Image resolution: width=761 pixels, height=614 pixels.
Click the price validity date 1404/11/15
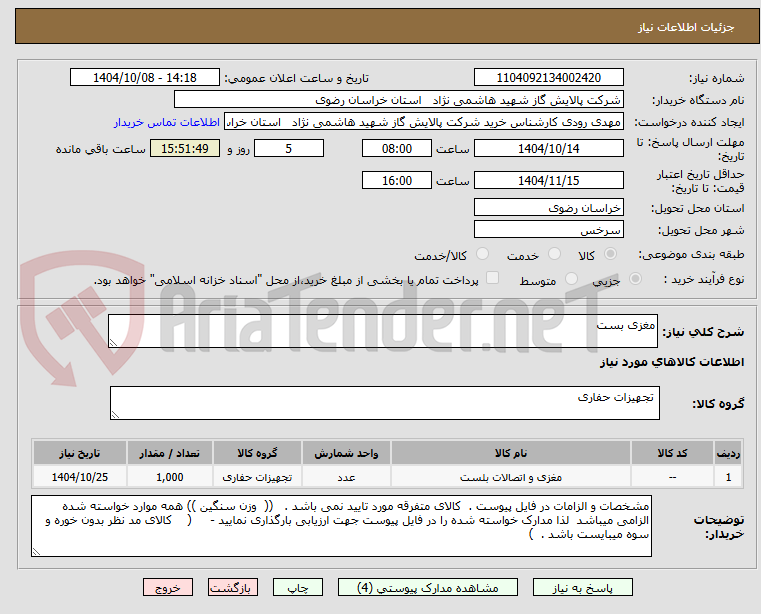pos(548,181)
